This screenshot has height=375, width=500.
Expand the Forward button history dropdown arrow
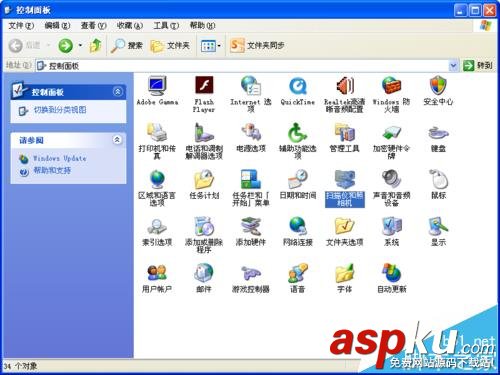point(80,45)
